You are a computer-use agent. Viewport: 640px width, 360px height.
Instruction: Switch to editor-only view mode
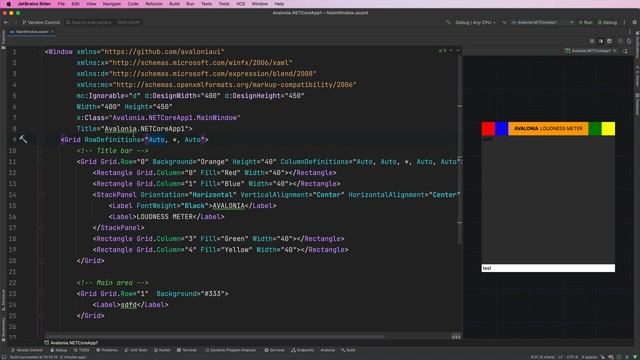[x=592, y=41]
